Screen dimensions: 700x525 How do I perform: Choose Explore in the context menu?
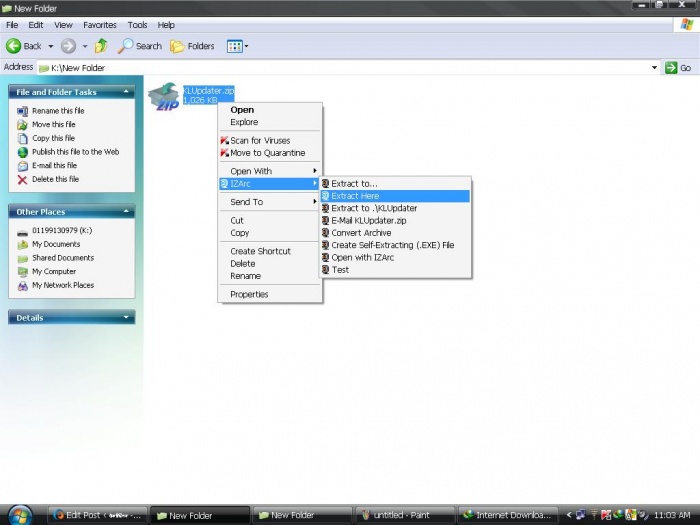point(270,122)
